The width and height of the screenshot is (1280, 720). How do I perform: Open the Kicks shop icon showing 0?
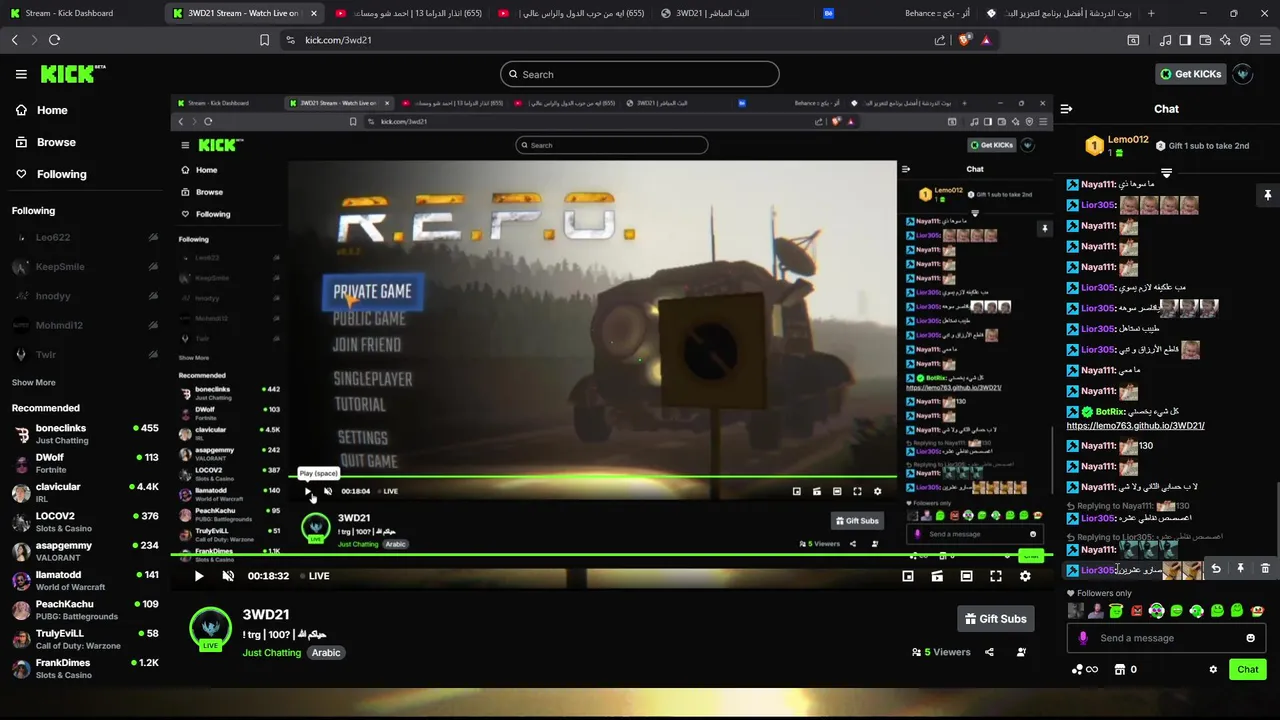point(1126,670)
